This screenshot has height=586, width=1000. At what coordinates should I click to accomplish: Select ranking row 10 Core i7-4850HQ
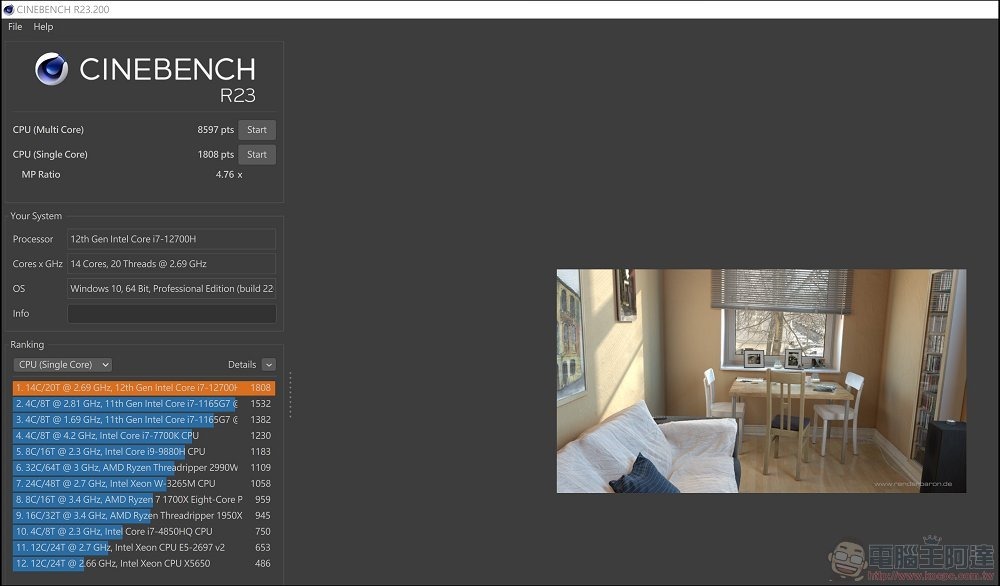click(144, 531)
